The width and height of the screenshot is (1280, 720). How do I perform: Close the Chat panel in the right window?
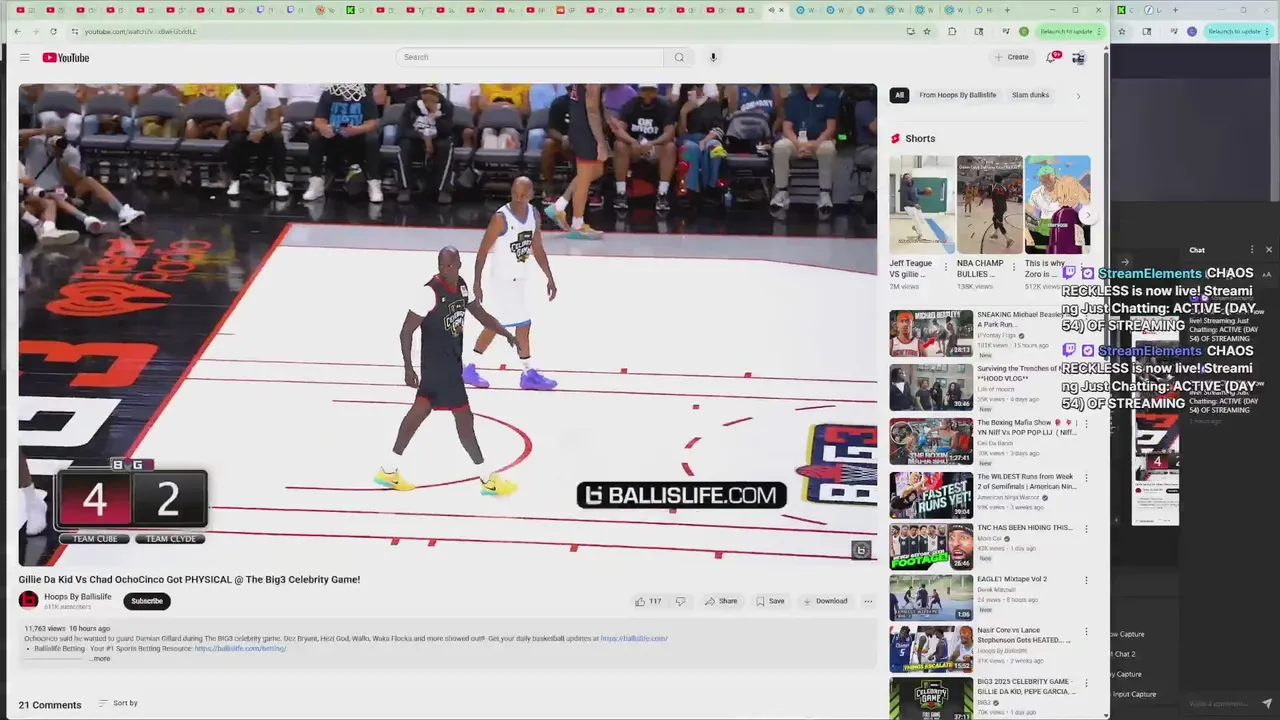pos(1269,249)
